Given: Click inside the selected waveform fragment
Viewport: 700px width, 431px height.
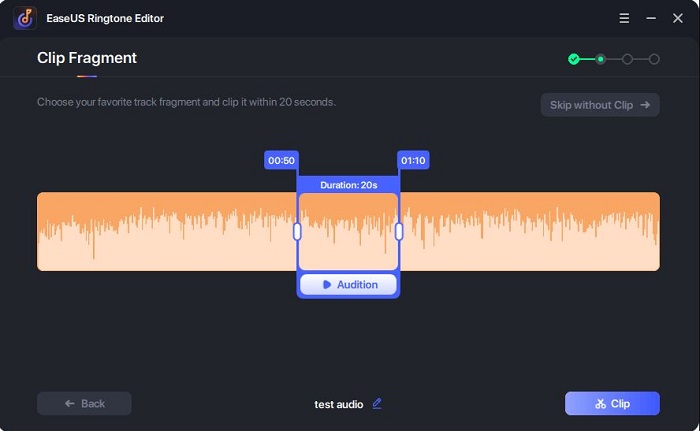Looking at the screenshot, I should tap(348, 231).
